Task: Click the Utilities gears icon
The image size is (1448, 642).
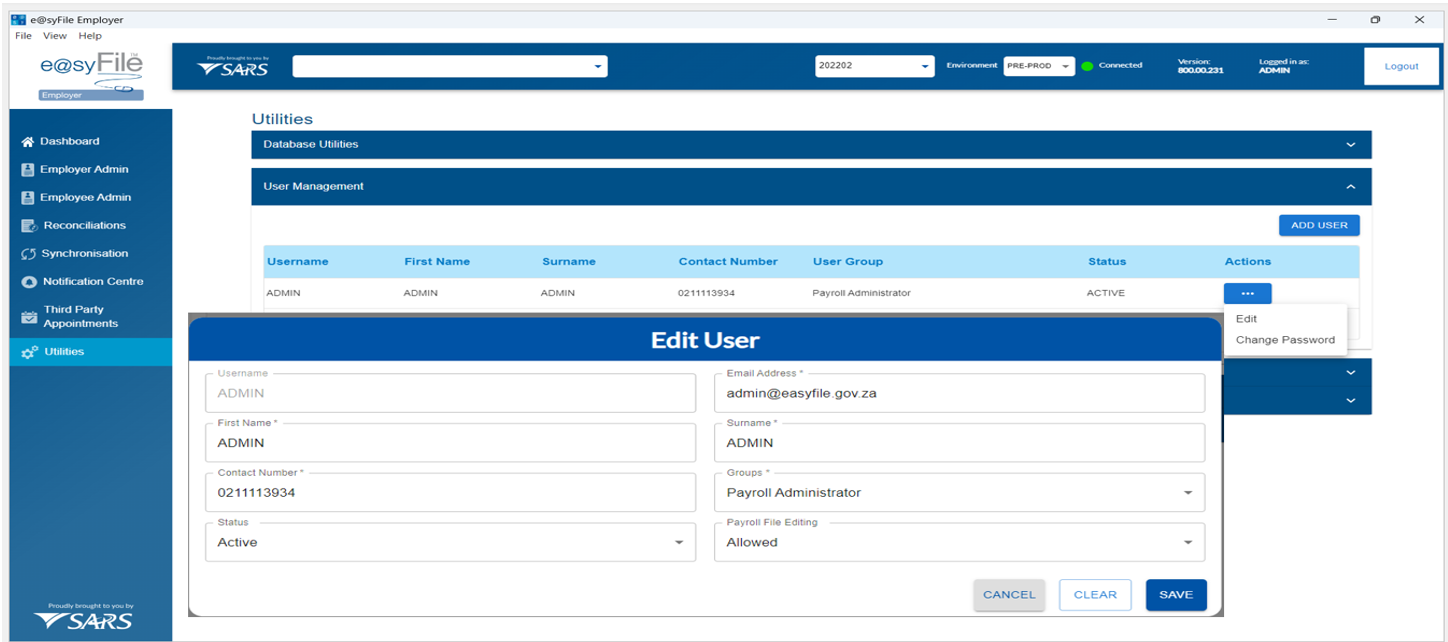Action: [x=29, y=352]
